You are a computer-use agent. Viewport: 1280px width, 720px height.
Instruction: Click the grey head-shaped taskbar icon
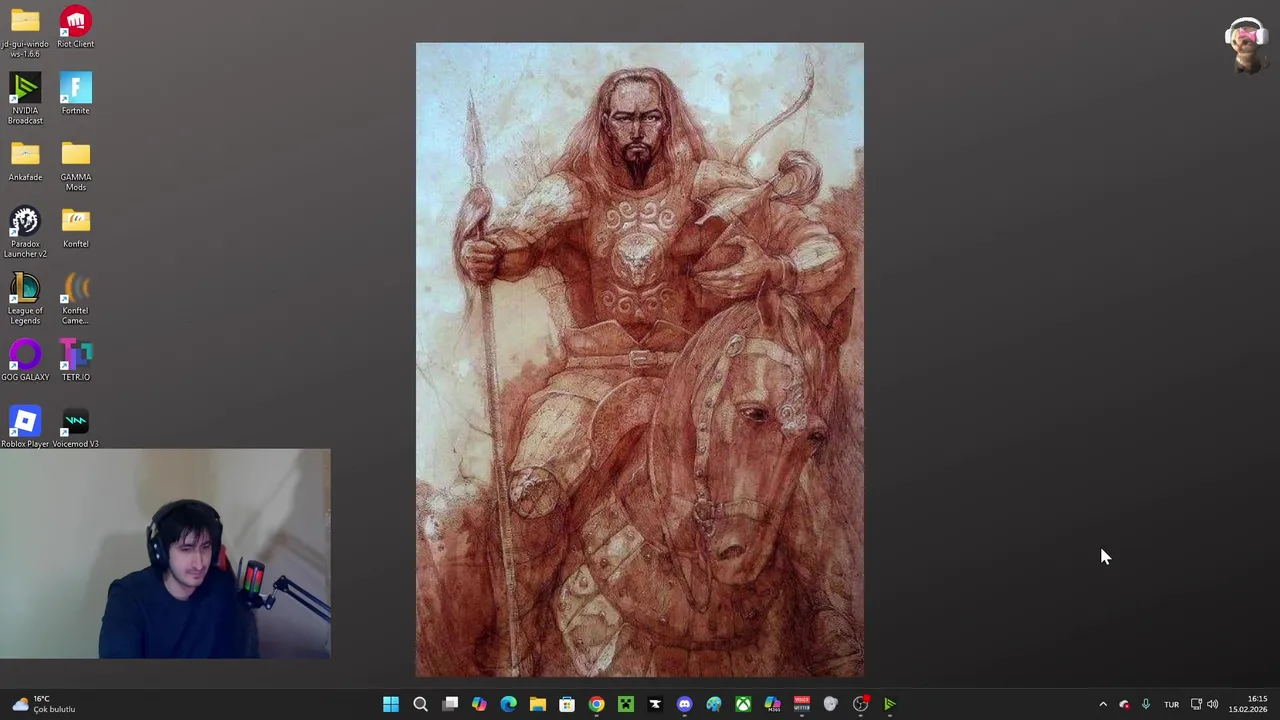(830, 704)
